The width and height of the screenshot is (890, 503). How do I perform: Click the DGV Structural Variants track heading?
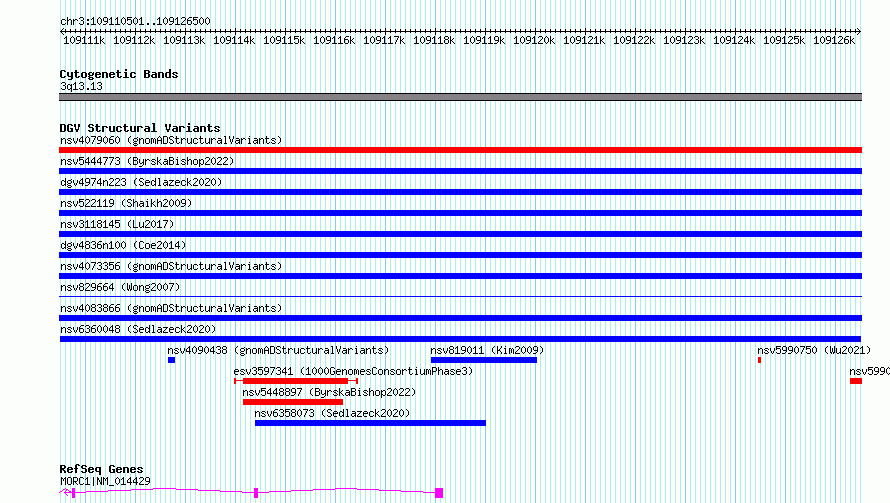[x=140, y=128]
